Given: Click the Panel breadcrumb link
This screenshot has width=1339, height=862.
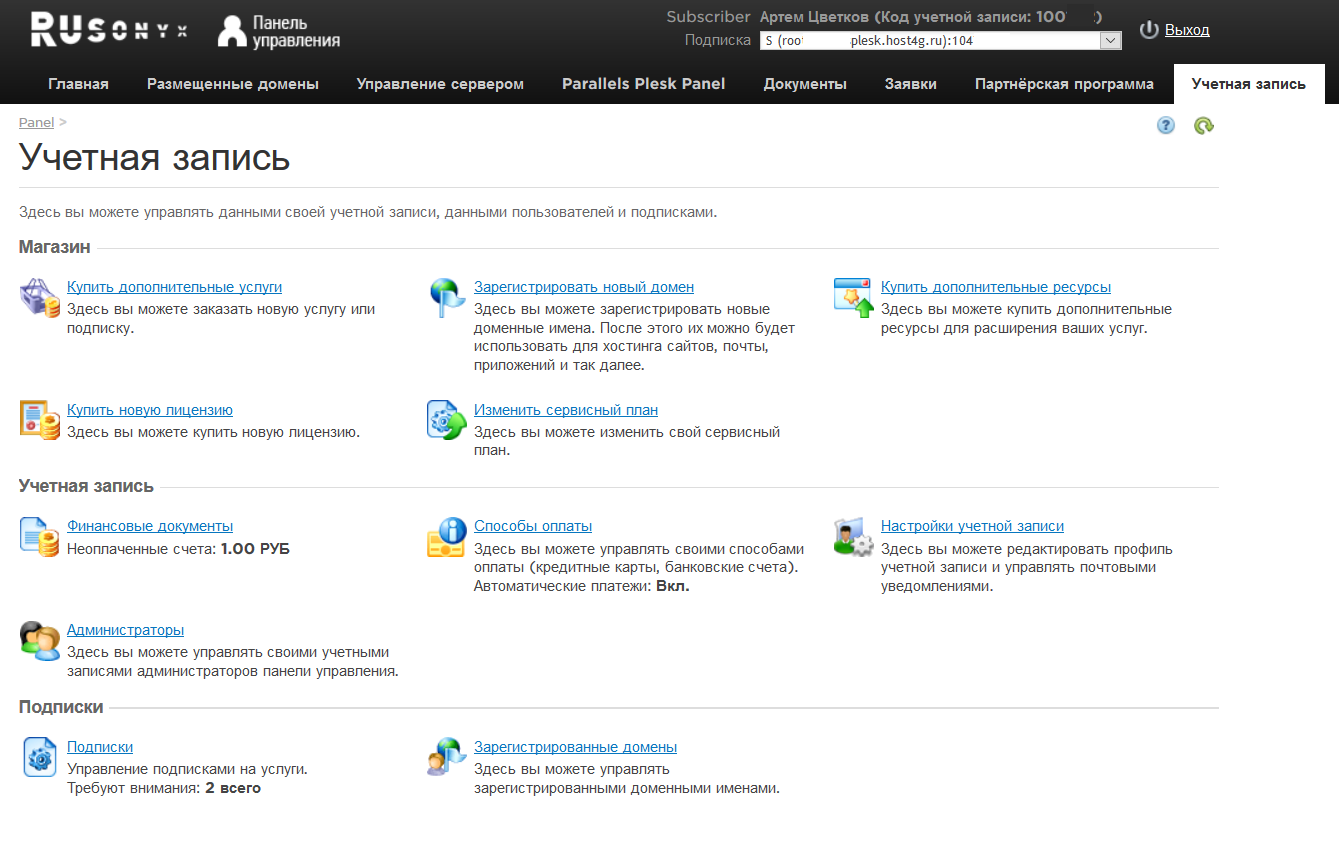Looking at the screenshot, I should pyautogui.click(x=36, y=122).
